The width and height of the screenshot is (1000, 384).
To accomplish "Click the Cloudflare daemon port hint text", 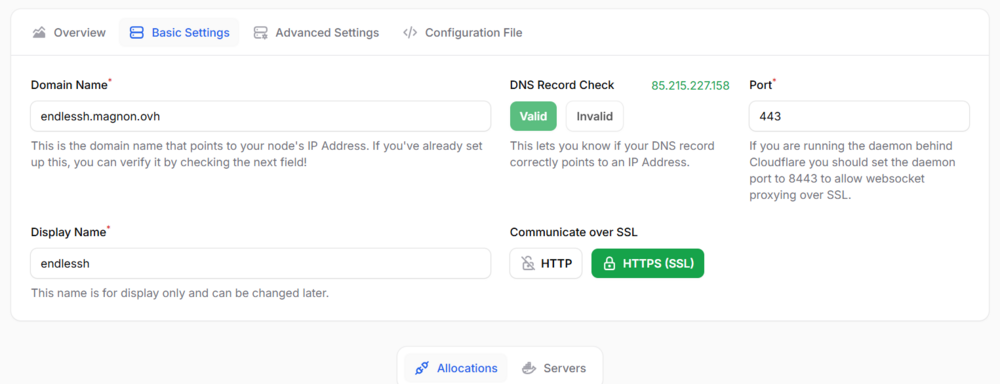I will [x=852, y=171].
